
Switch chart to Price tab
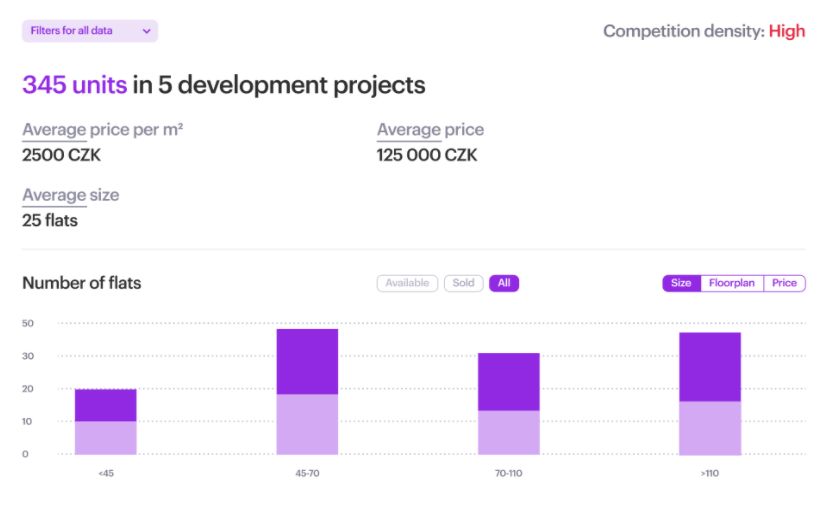pyautogui.click(x=784, y=283)
